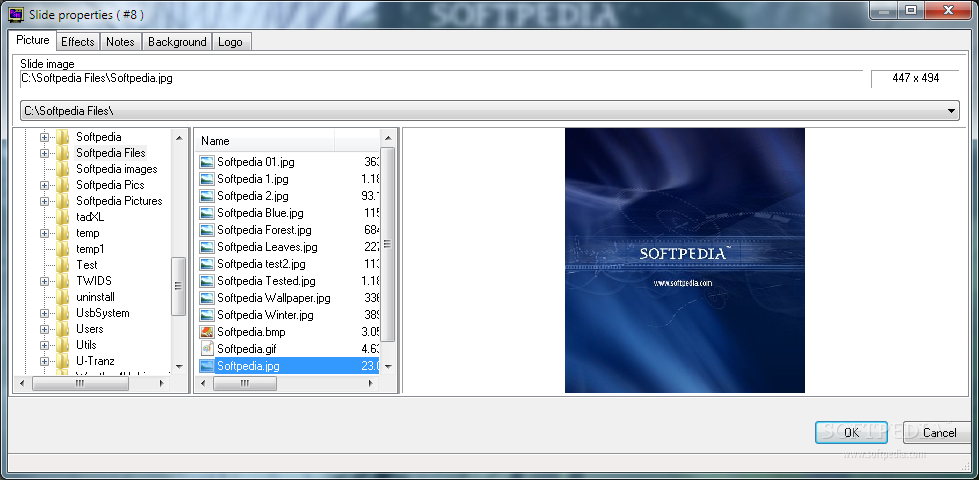Sort files by the Name column header
This screenshot has width=979, height=480.
point(267,141)
